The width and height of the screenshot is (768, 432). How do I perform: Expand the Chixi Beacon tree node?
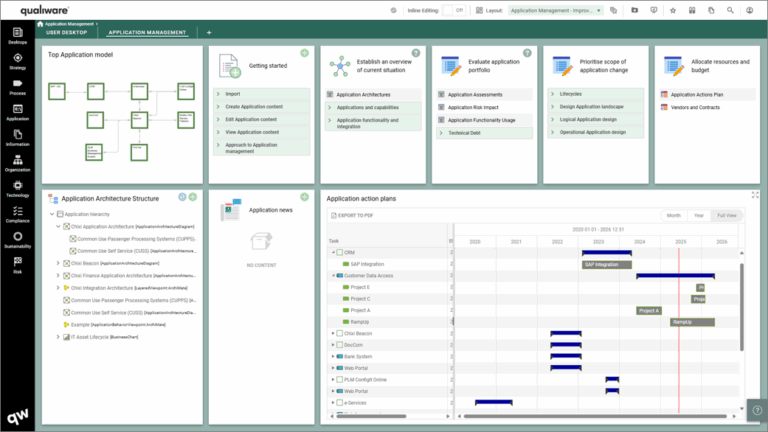(58, 262)
